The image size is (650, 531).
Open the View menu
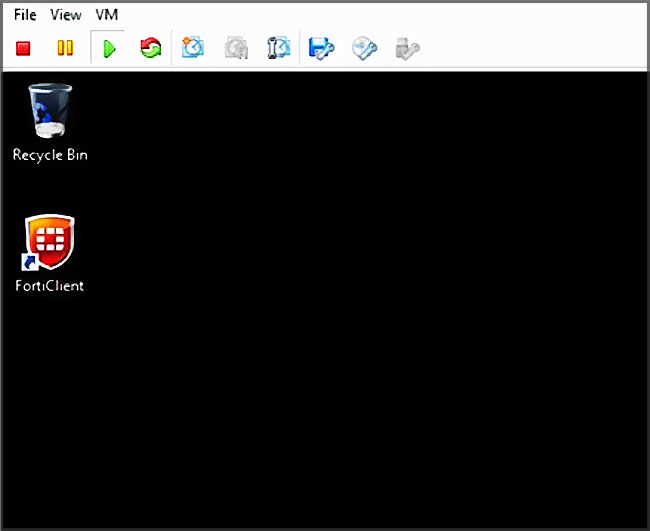65,15
